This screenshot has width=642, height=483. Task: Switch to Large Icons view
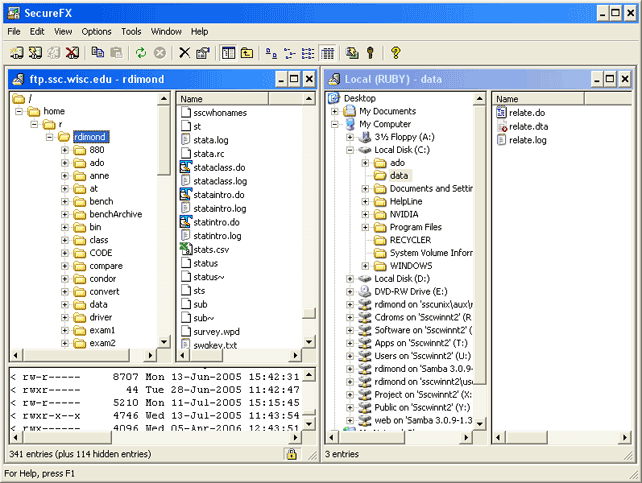click(271, 53)
